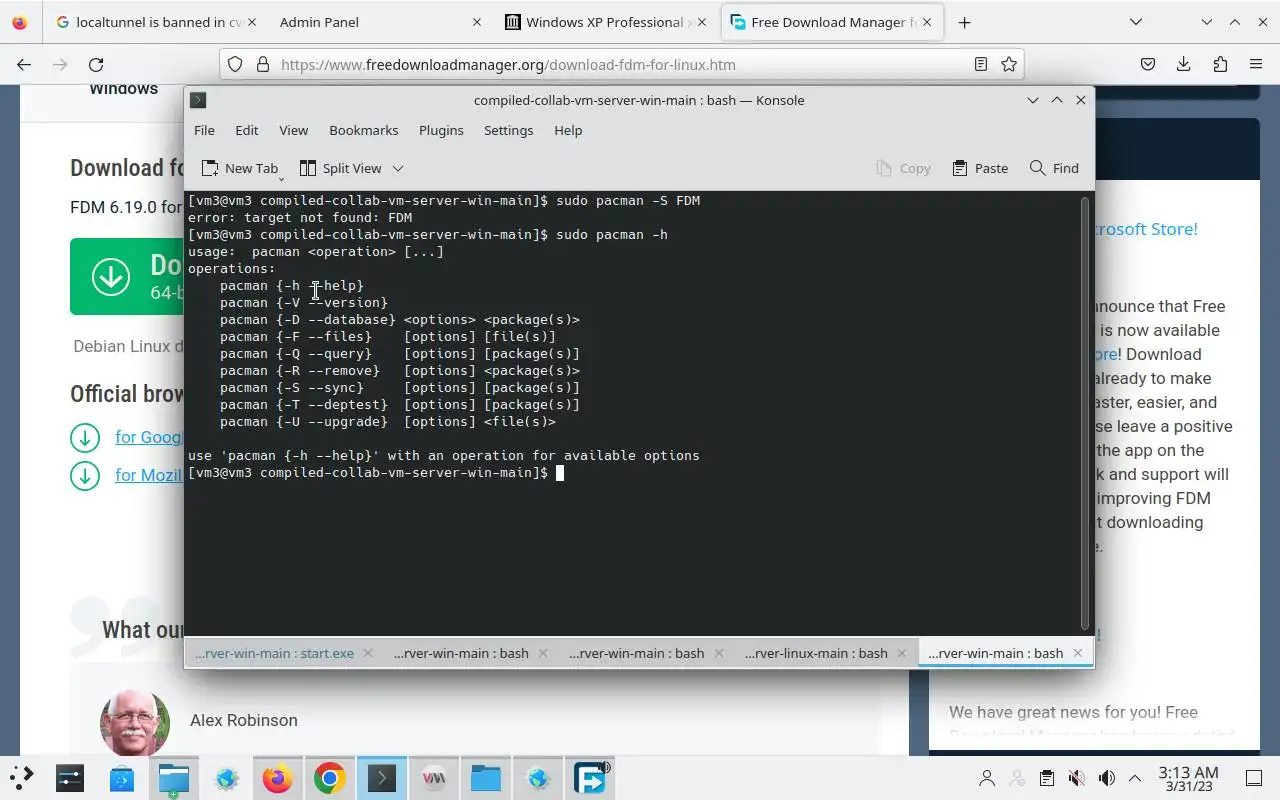
Task: Click the clock showing 3:13 AM
Action: click(1188, 778)
